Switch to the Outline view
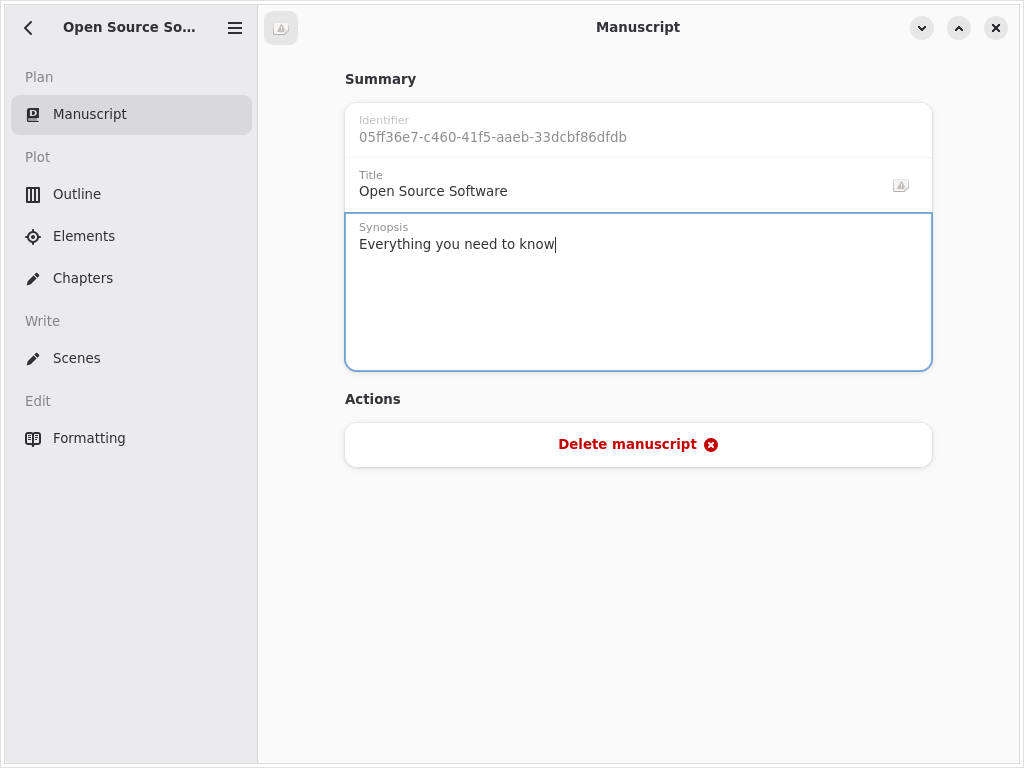 point(131,195)
